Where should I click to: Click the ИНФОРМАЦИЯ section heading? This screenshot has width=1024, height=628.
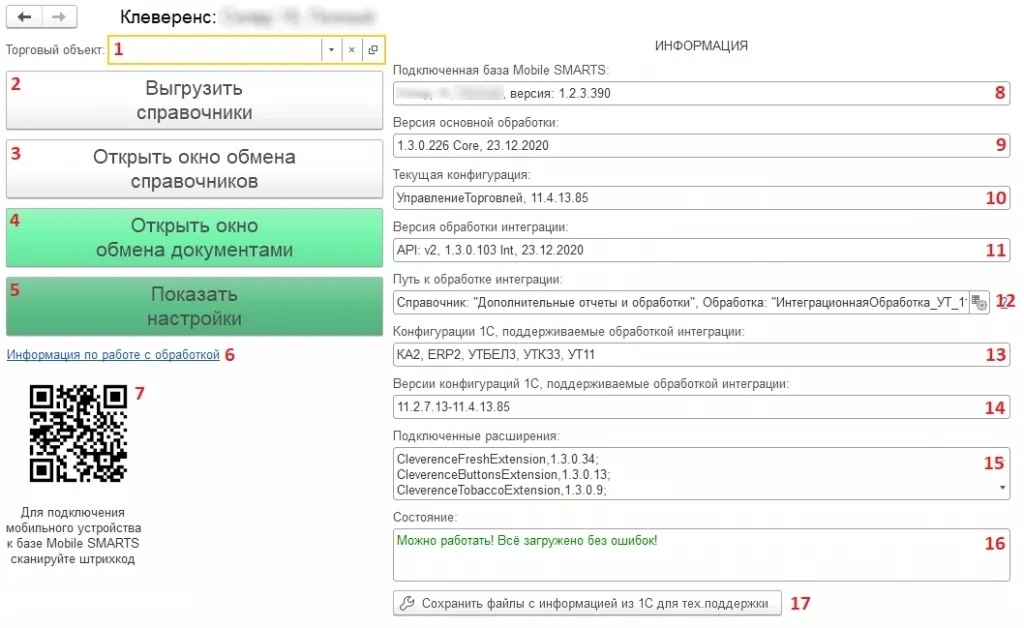click(x=701, y=46)
